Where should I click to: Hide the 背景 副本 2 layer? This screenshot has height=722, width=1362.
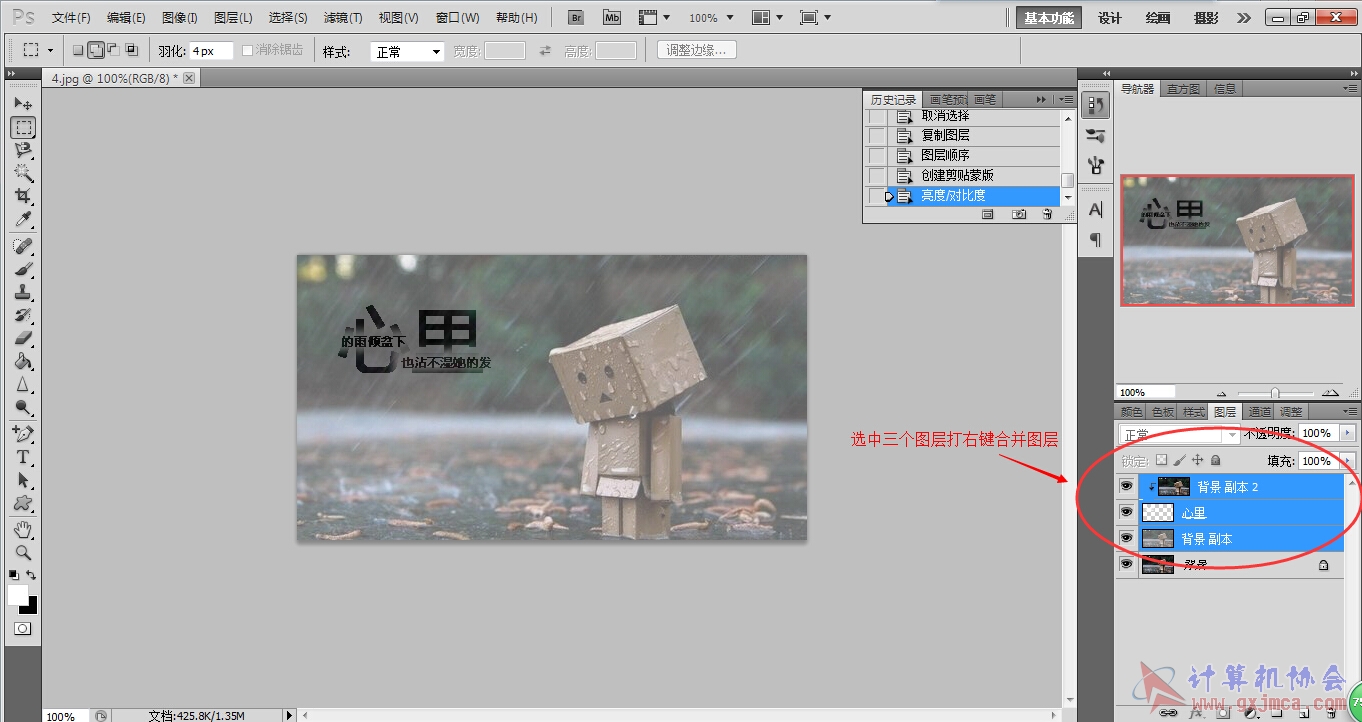tap(1127, 486)
